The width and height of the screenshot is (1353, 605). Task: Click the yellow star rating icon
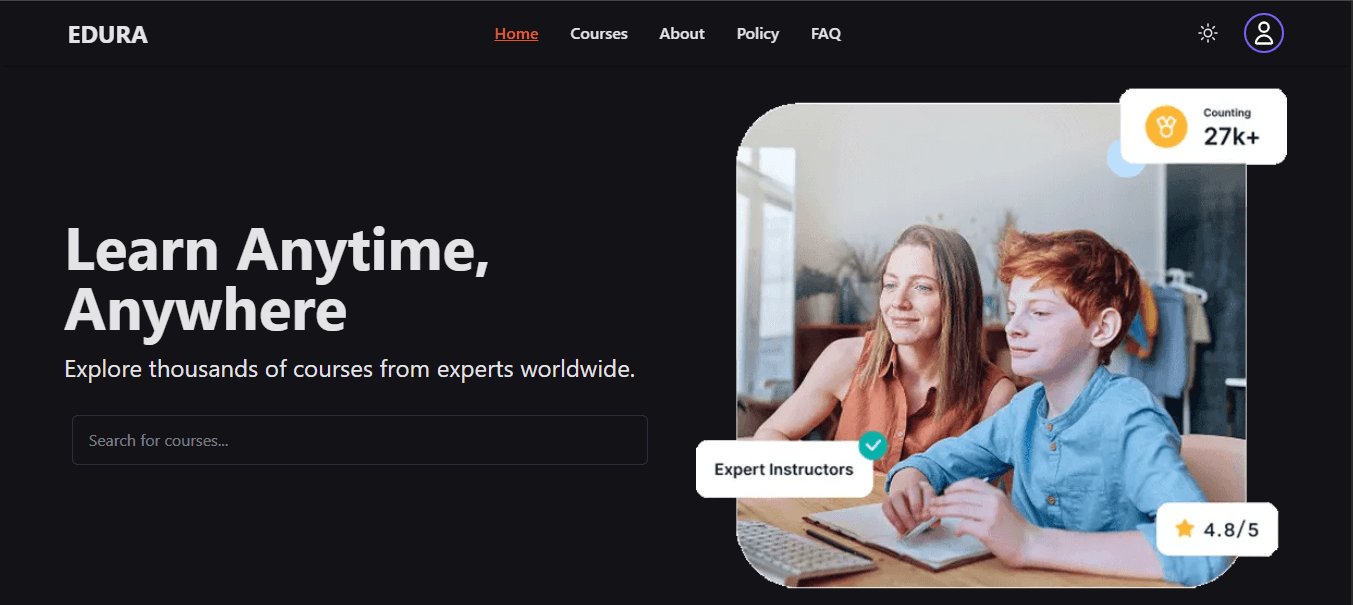[1185, 529]
